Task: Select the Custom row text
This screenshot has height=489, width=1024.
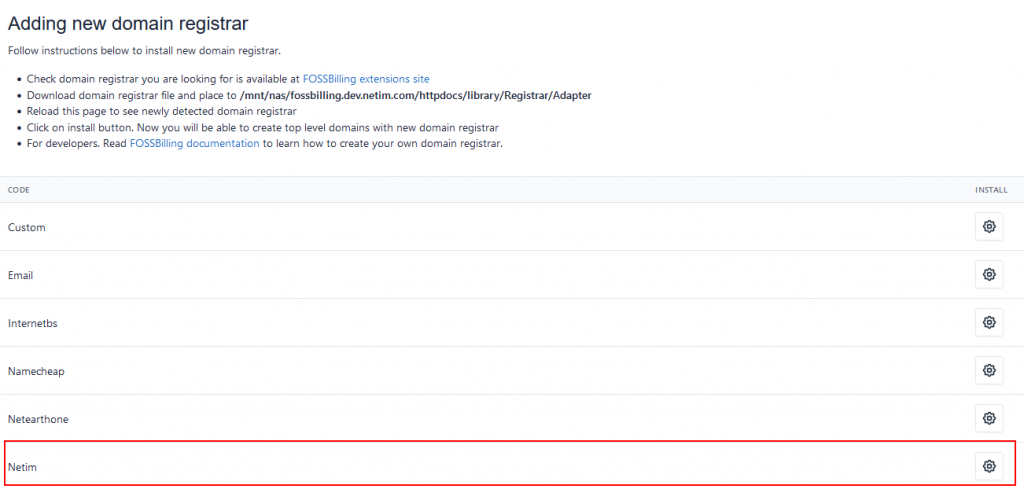Action: point(26,227)
